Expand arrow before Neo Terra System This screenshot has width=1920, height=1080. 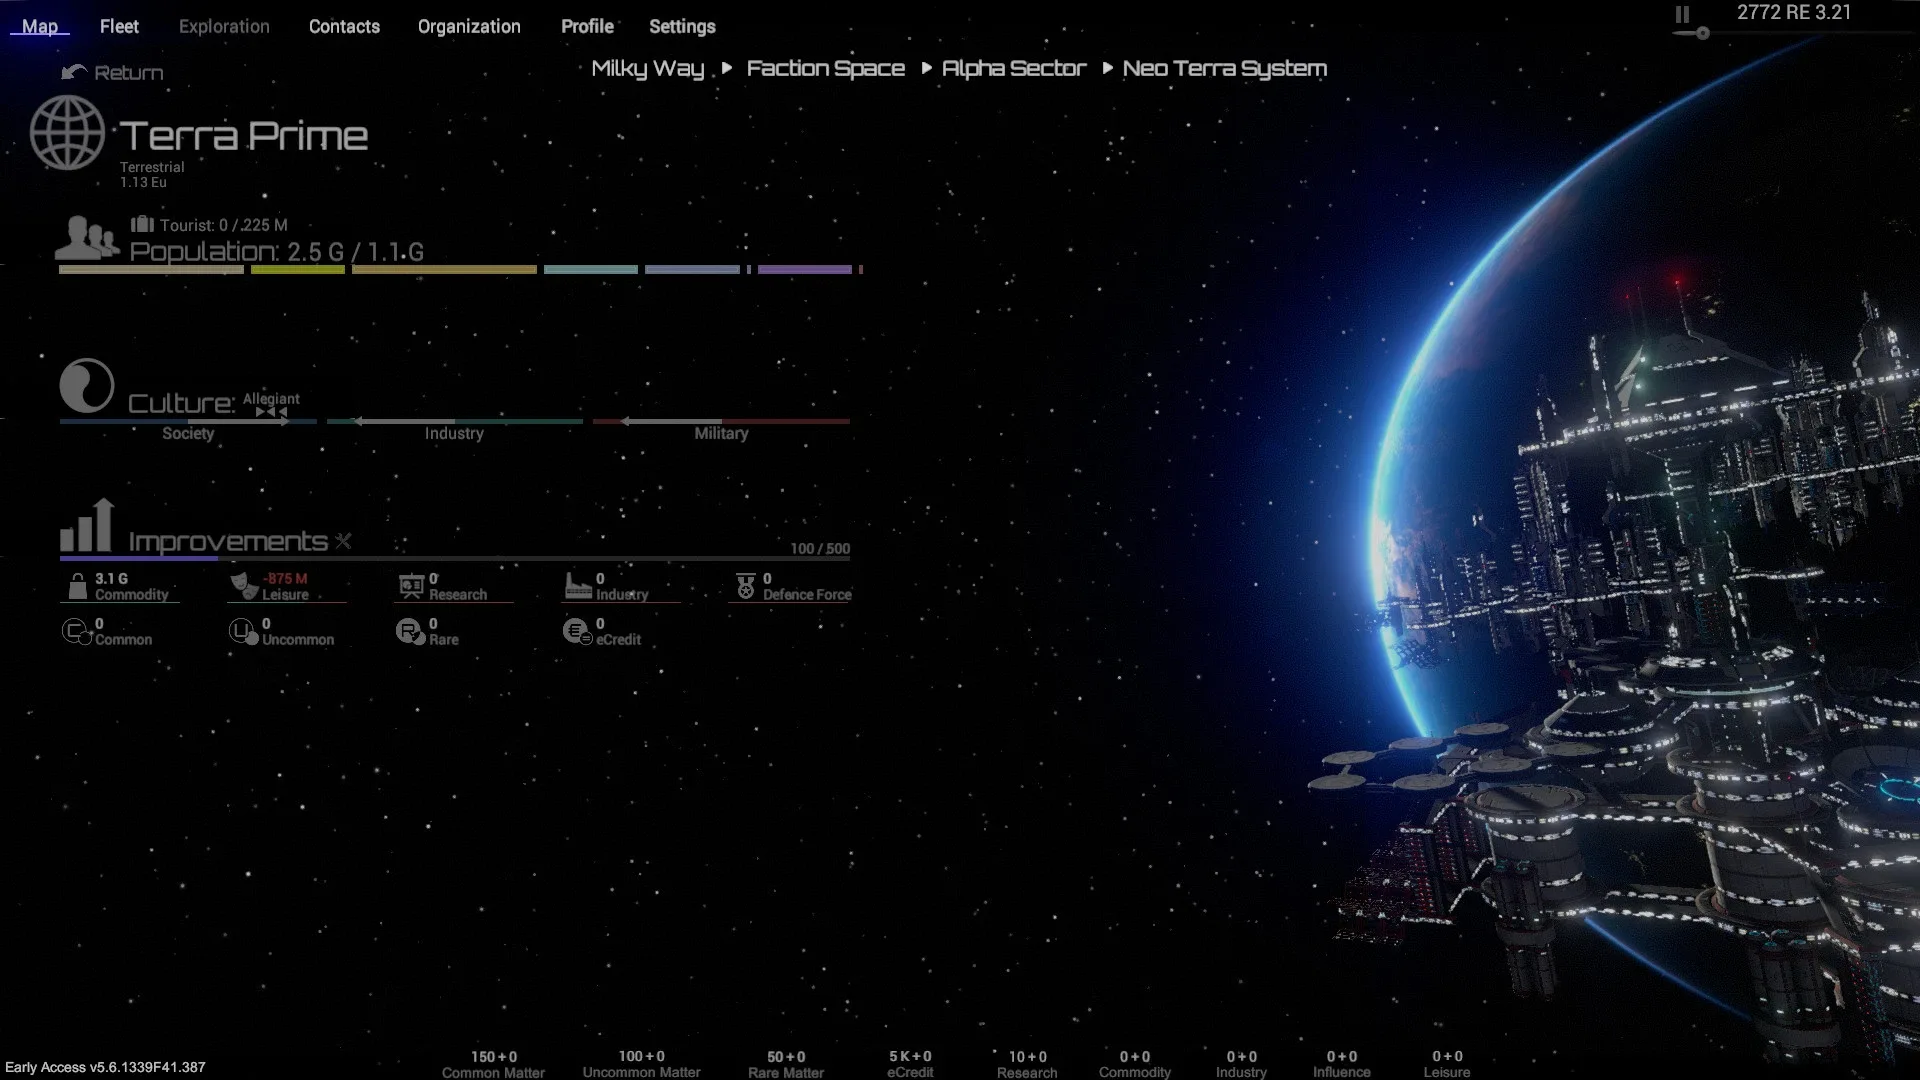pos(1107,68)
